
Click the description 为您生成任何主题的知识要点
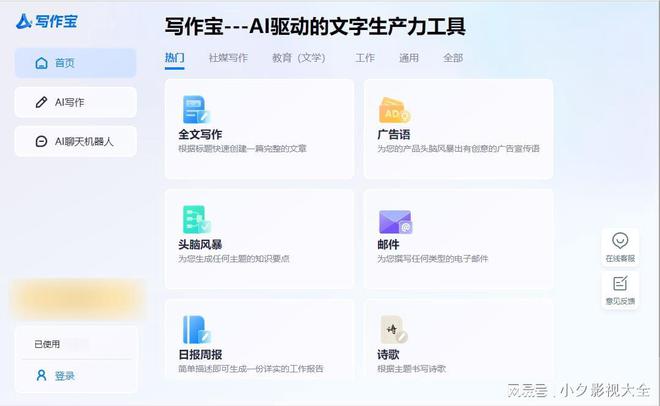tap(234, 259)
